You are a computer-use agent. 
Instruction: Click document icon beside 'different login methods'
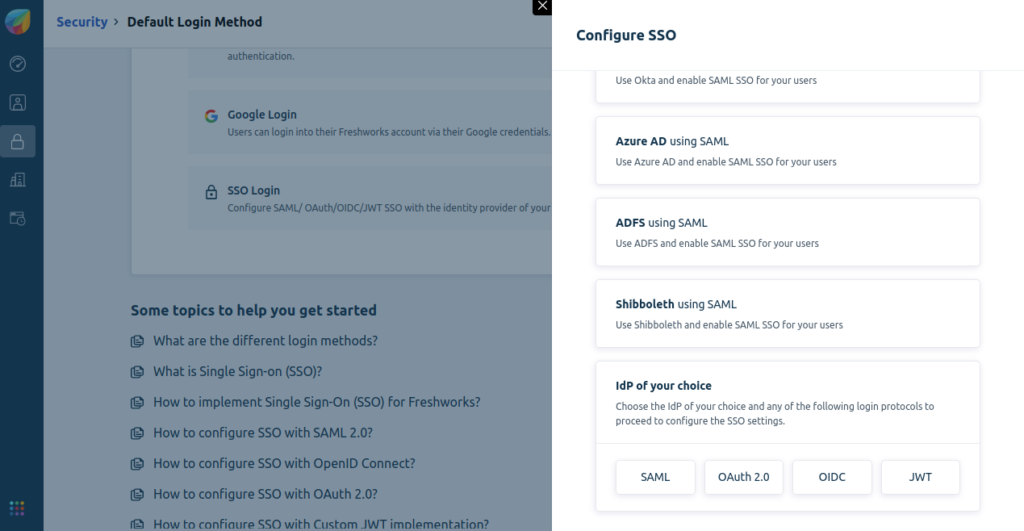[137, 341]
